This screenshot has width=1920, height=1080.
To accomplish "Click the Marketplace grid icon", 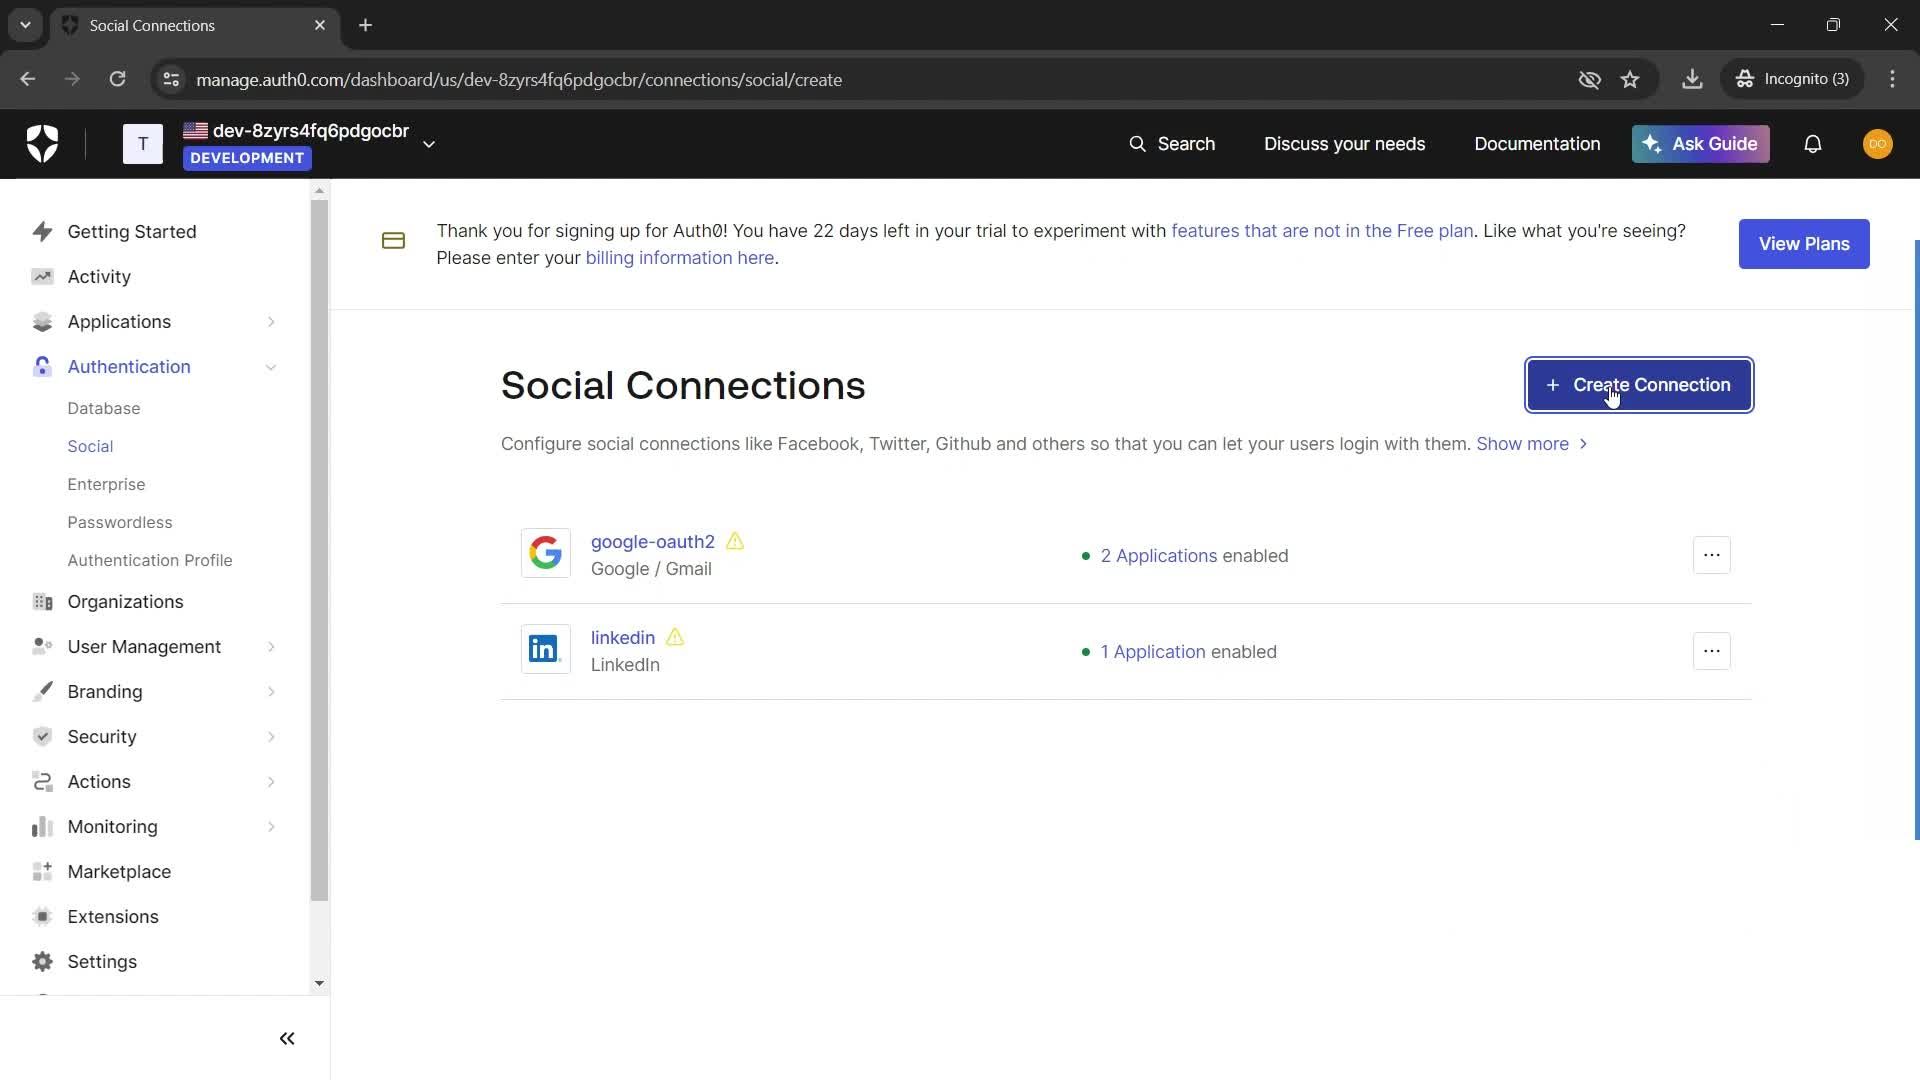I will click(x=42, y=872).
